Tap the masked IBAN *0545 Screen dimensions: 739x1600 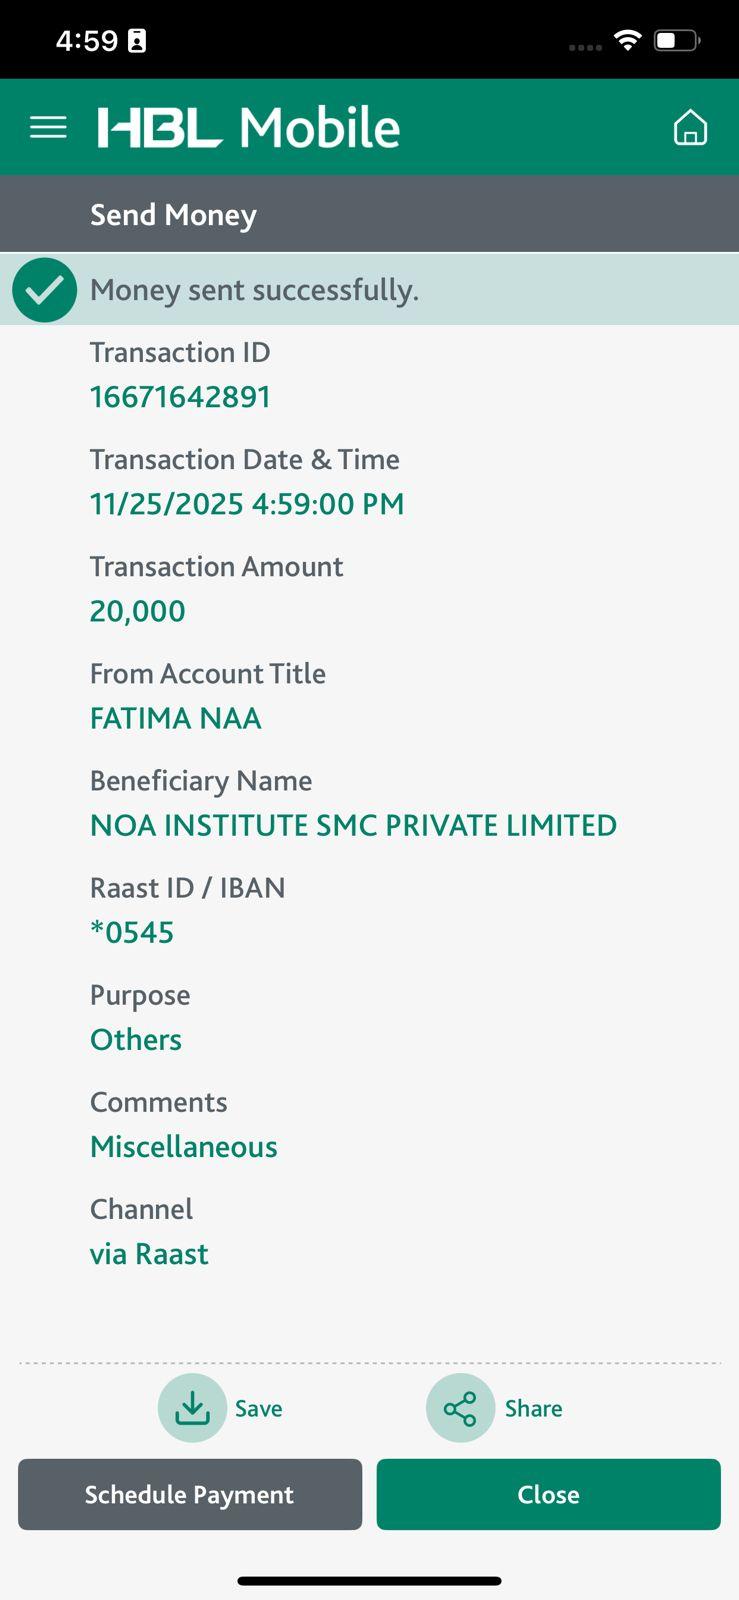coord(132,932)
